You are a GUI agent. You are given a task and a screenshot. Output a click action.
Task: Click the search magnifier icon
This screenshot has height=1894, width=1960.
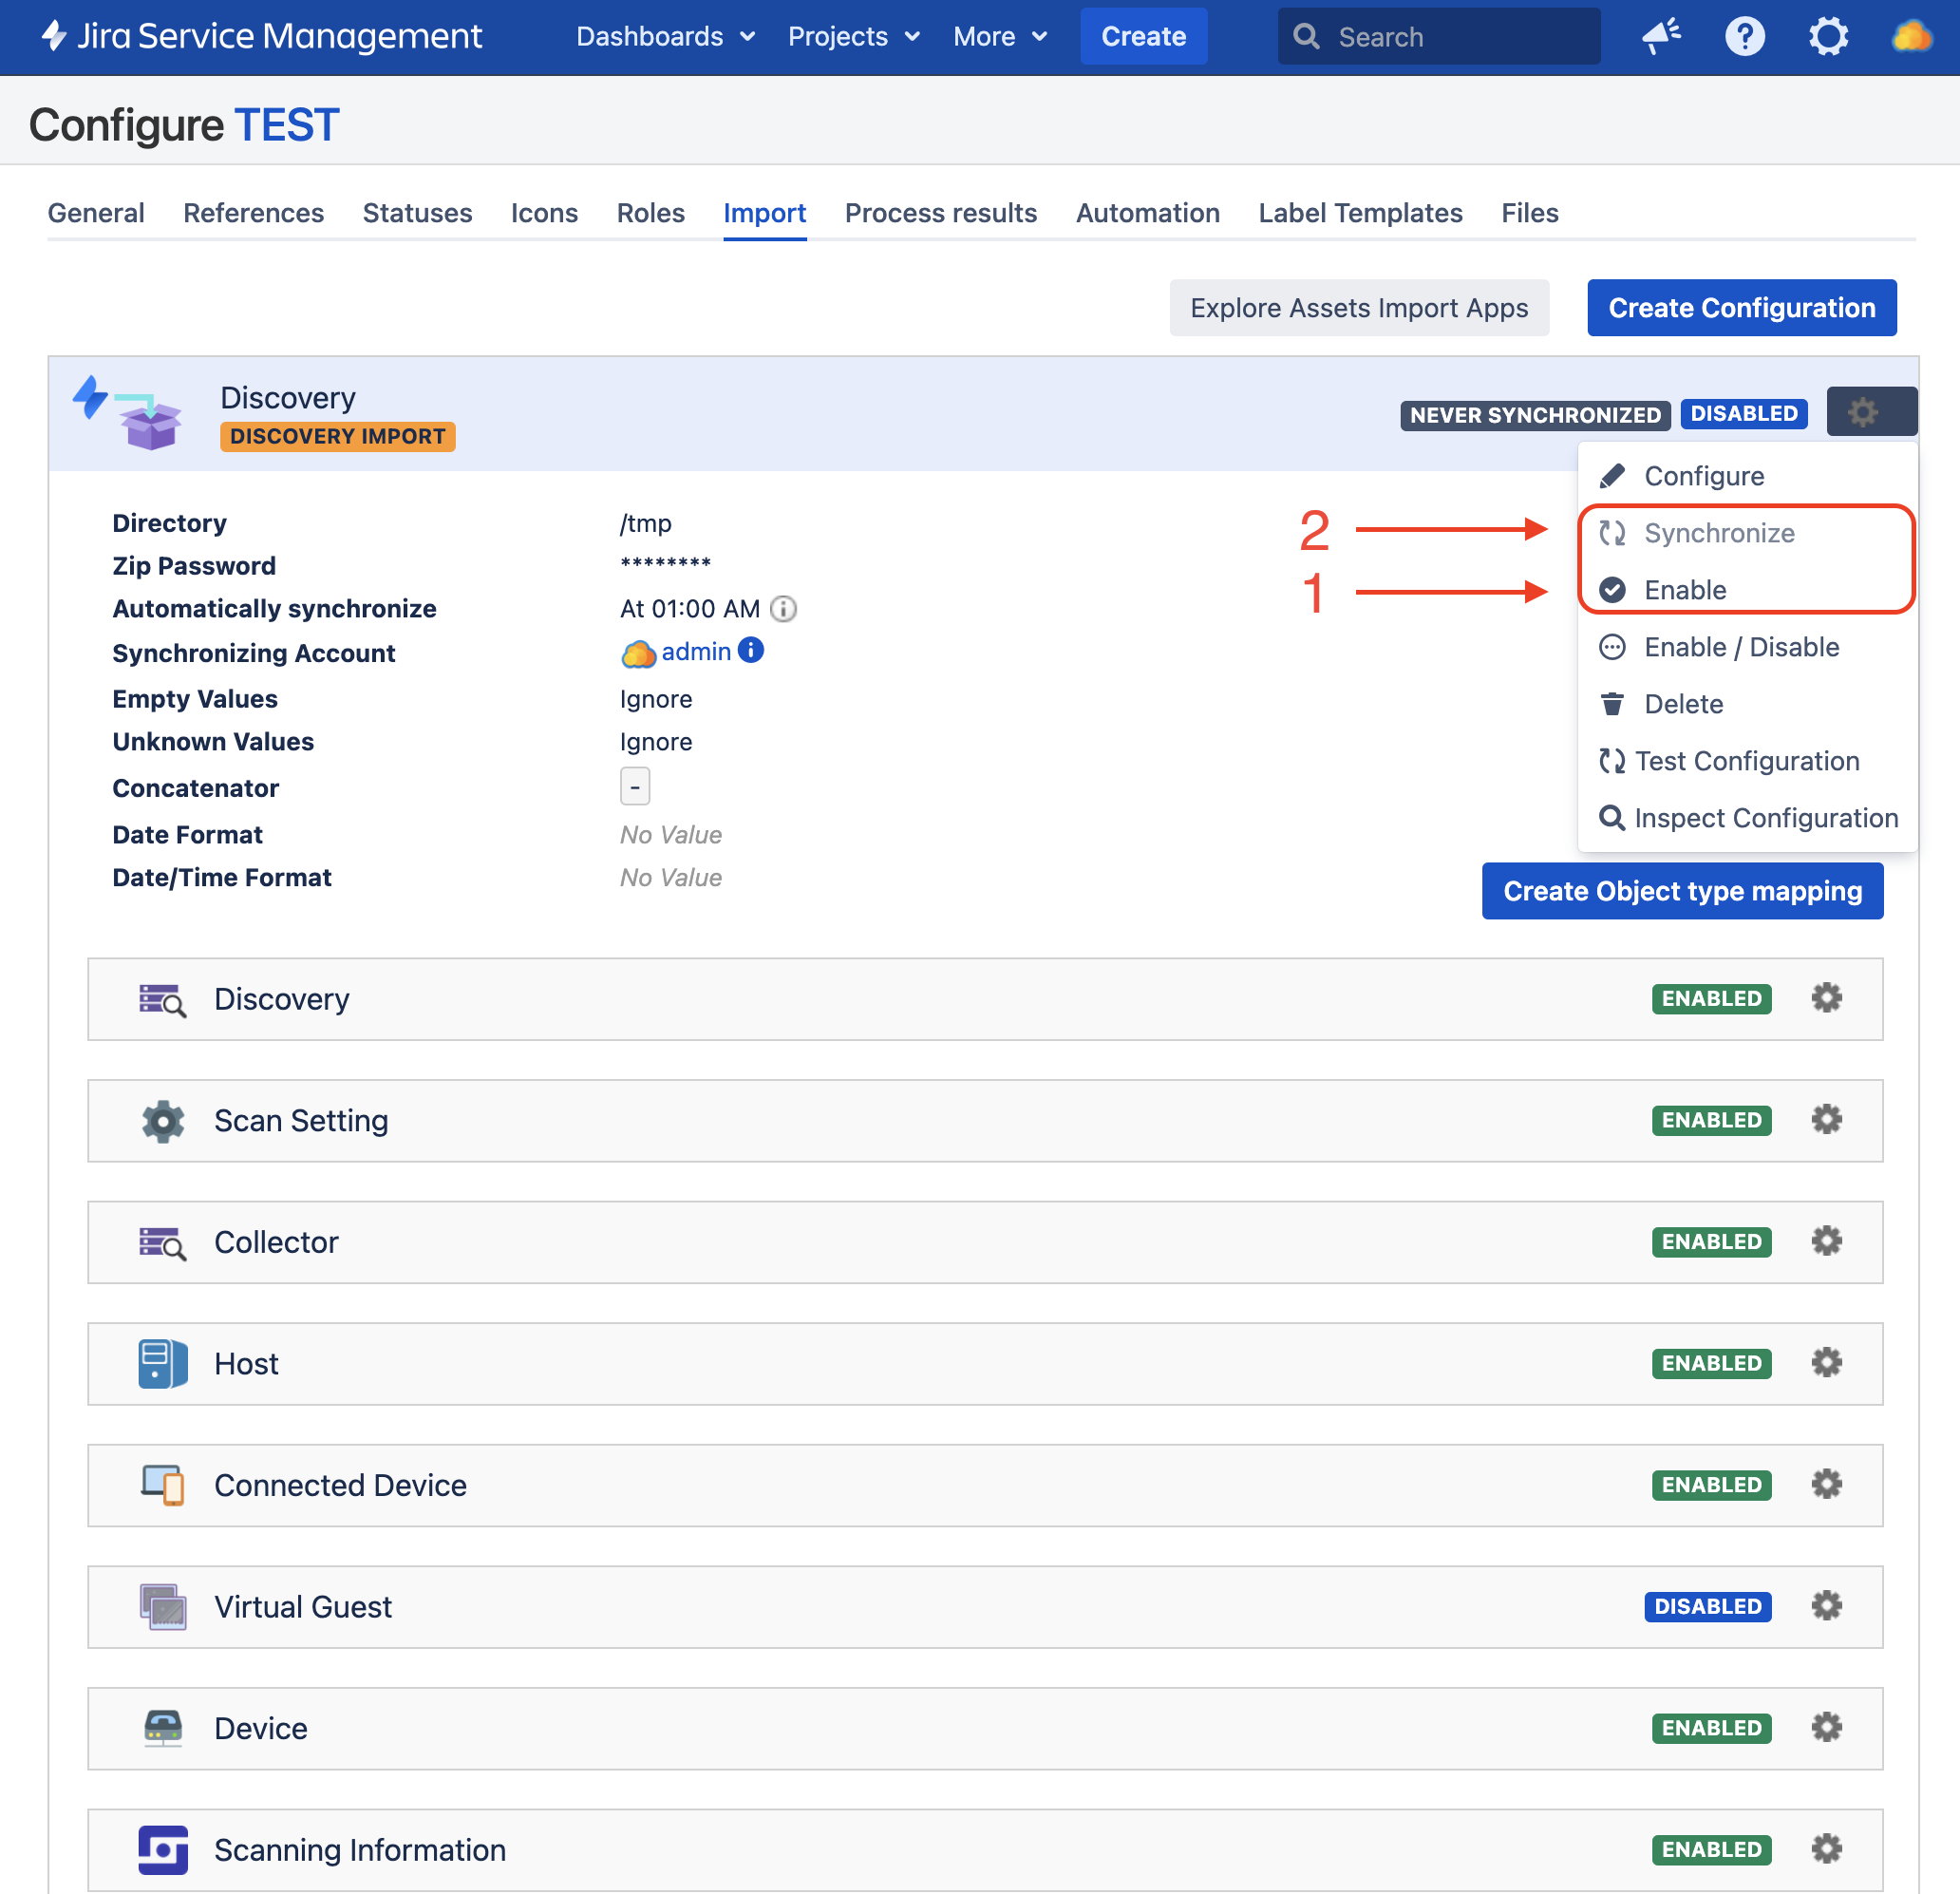tap(1305, 37)
